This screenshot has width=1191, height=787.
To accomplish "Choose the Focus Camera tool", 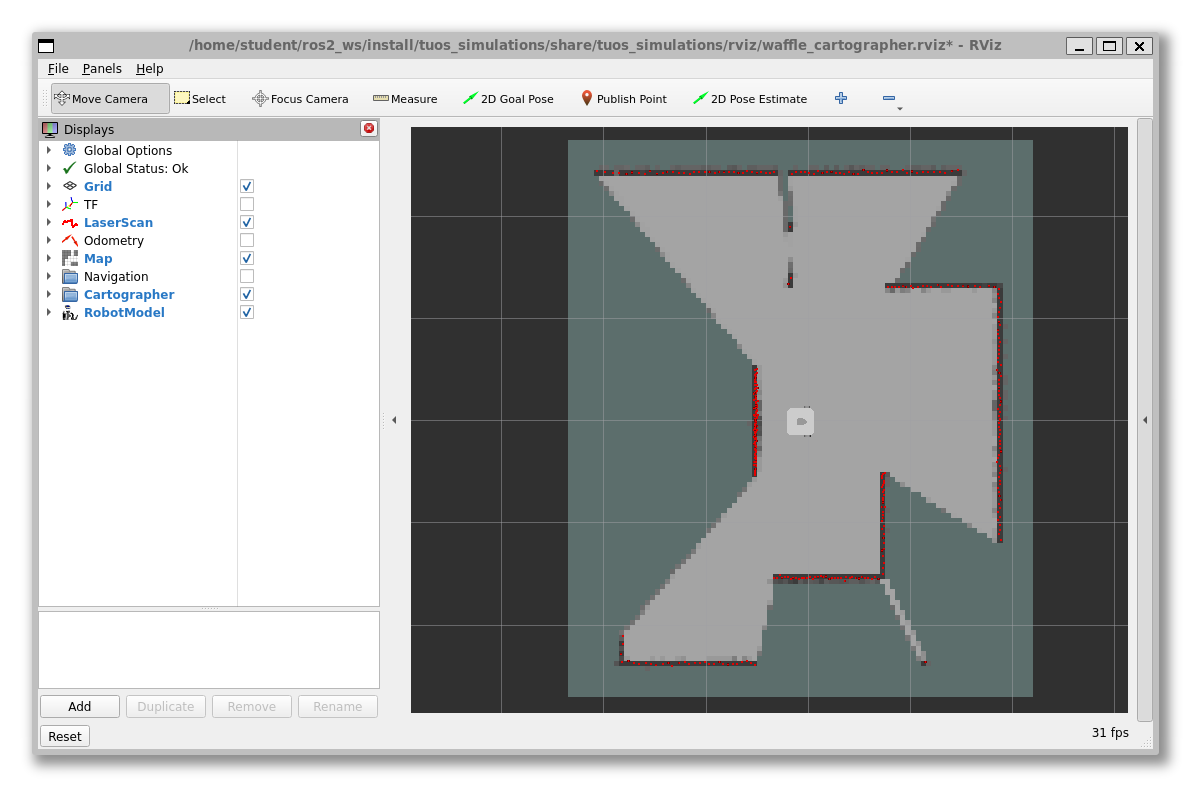I will click(x=300, y=99).
